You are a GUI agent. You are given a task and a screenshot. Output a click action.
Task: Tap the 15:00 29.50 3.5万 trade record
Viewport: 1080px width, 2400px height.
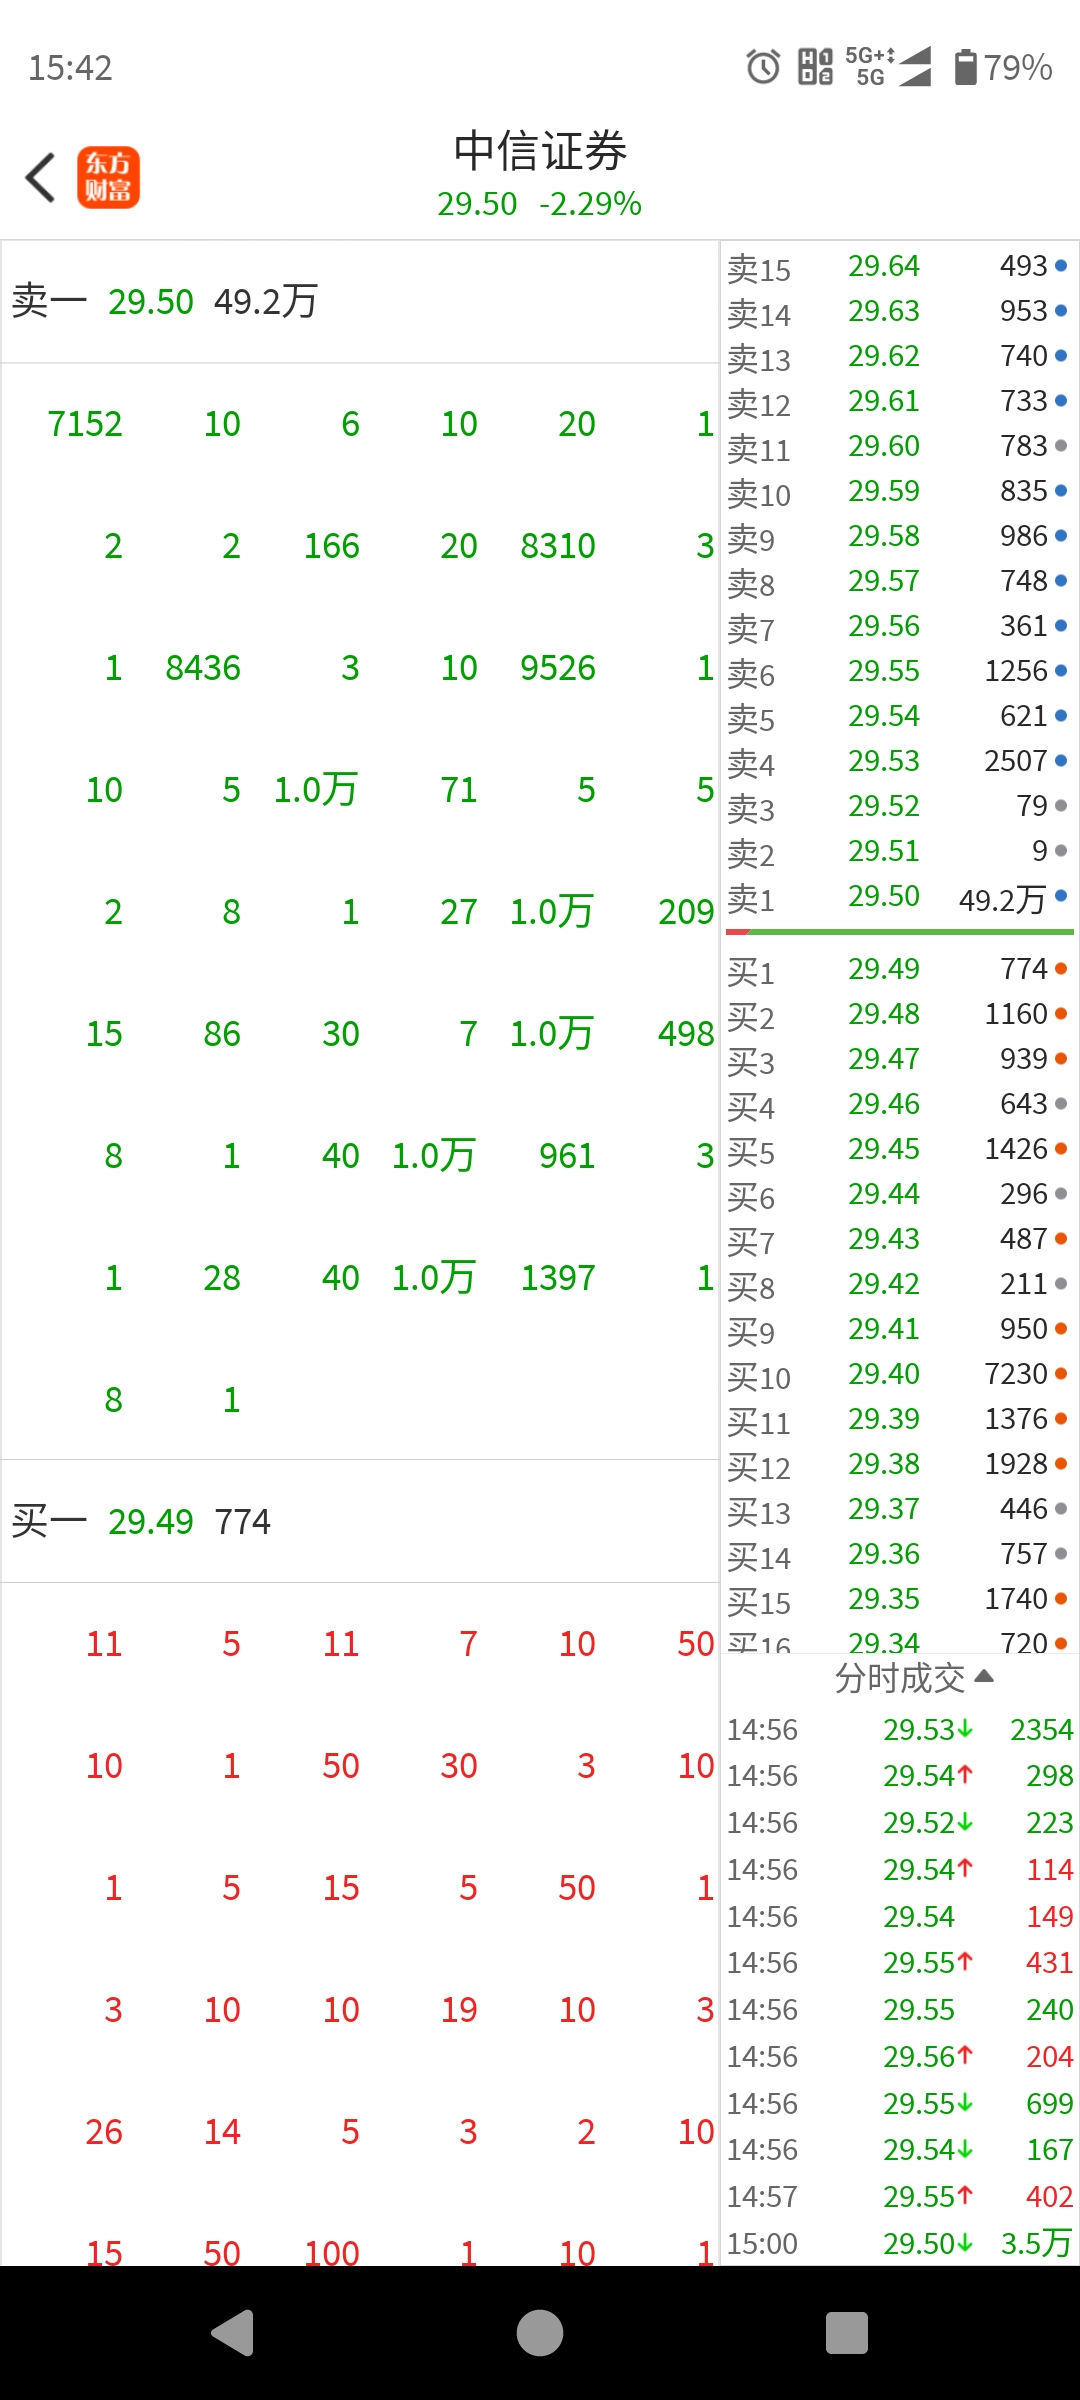900,2244
